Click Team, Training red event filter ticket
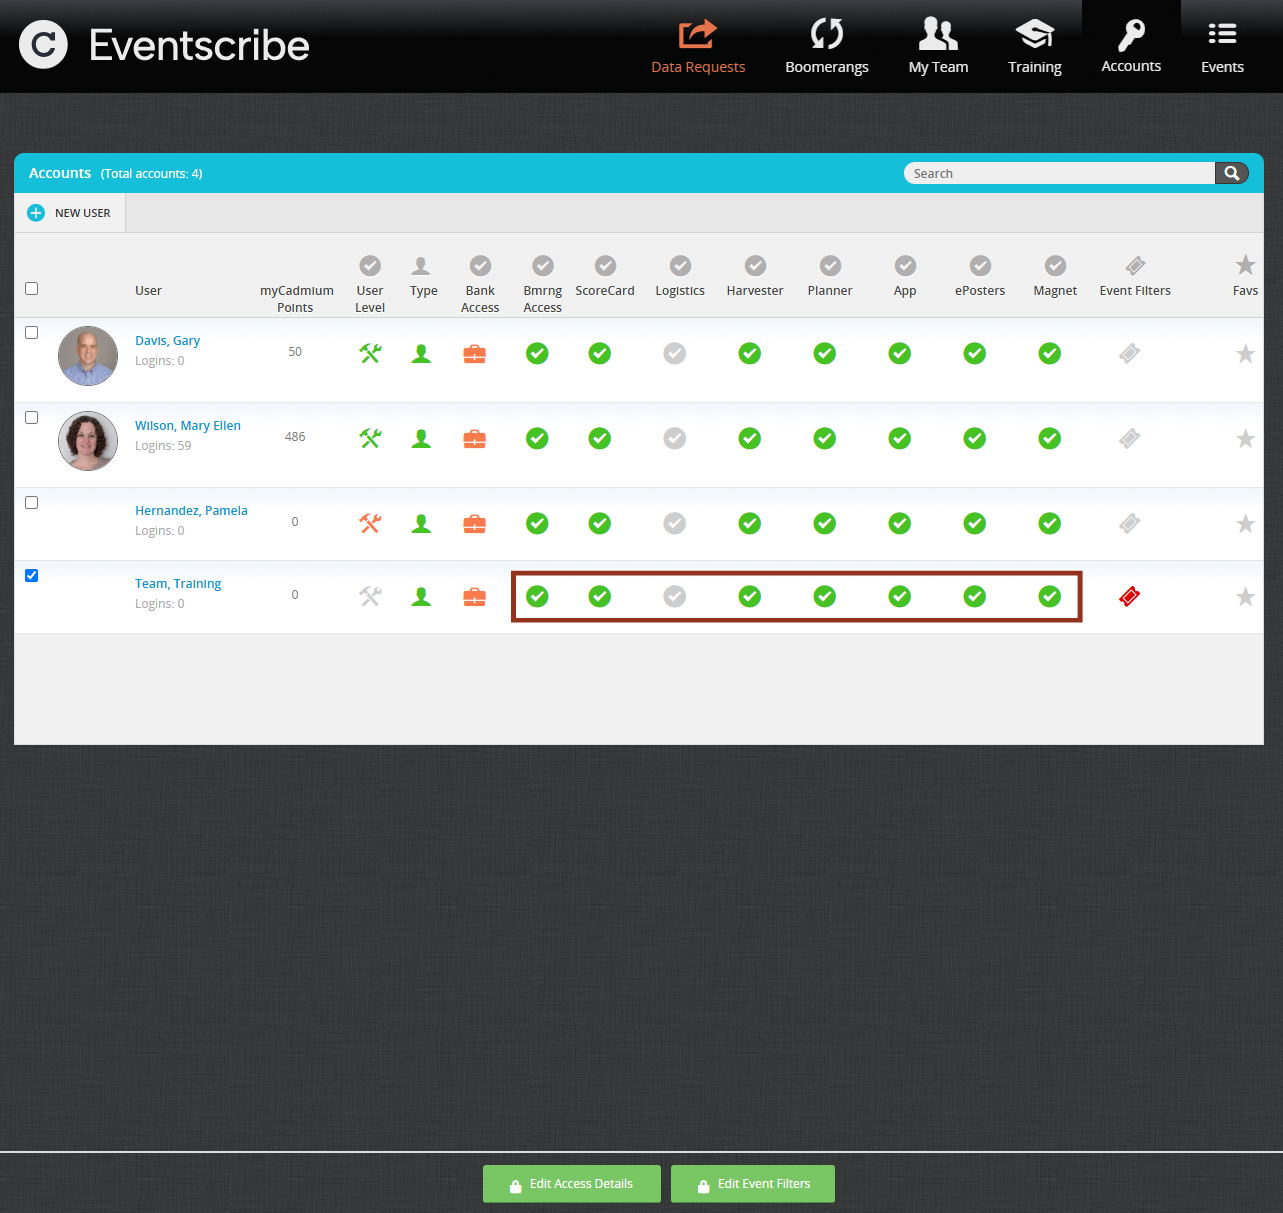1283x1213 pixels. [1130, 596]
